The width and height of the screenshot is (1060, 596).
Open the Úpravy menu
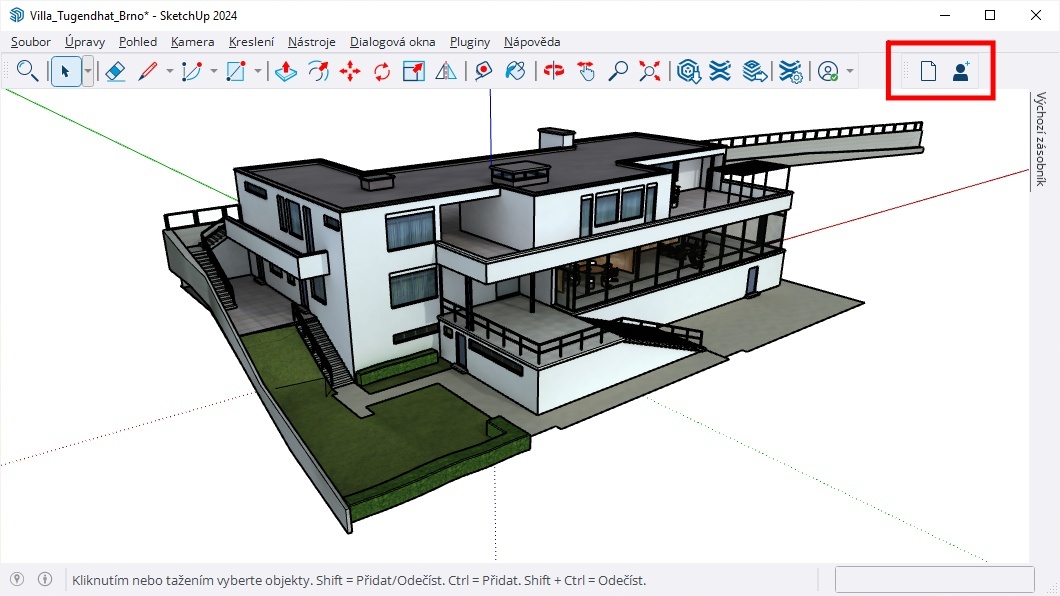pos(85,42)
